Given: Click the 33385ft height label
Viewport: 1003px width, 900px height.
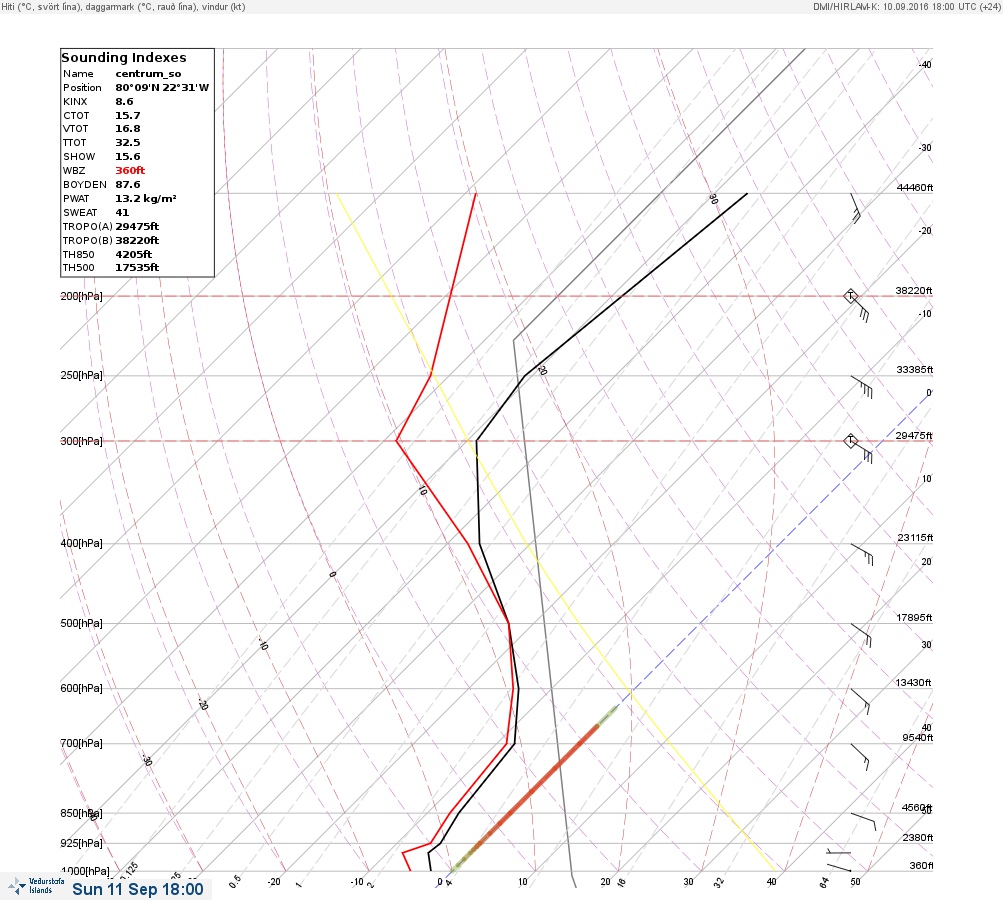Looking at the screenshot, I should pos(915,370).
